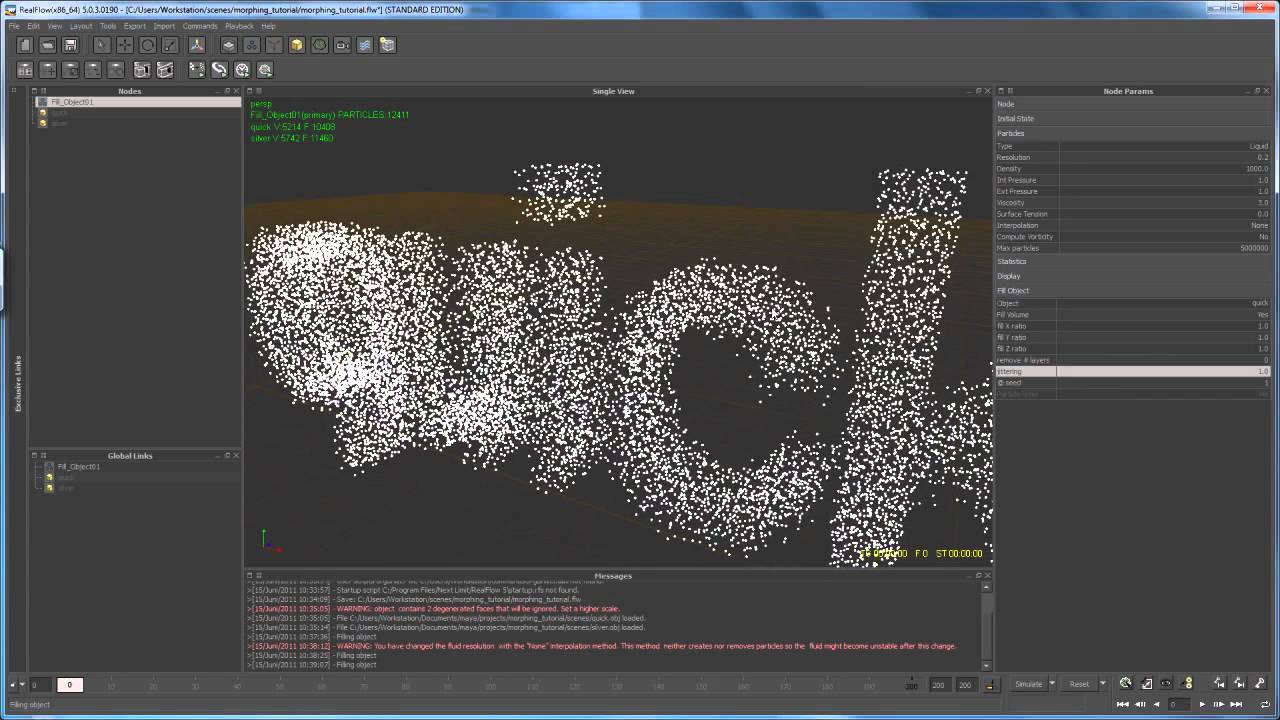Toggle Compute Vorticity value No
The height and width of the screenshot is (720, 1280).
tap(1164, 237)
